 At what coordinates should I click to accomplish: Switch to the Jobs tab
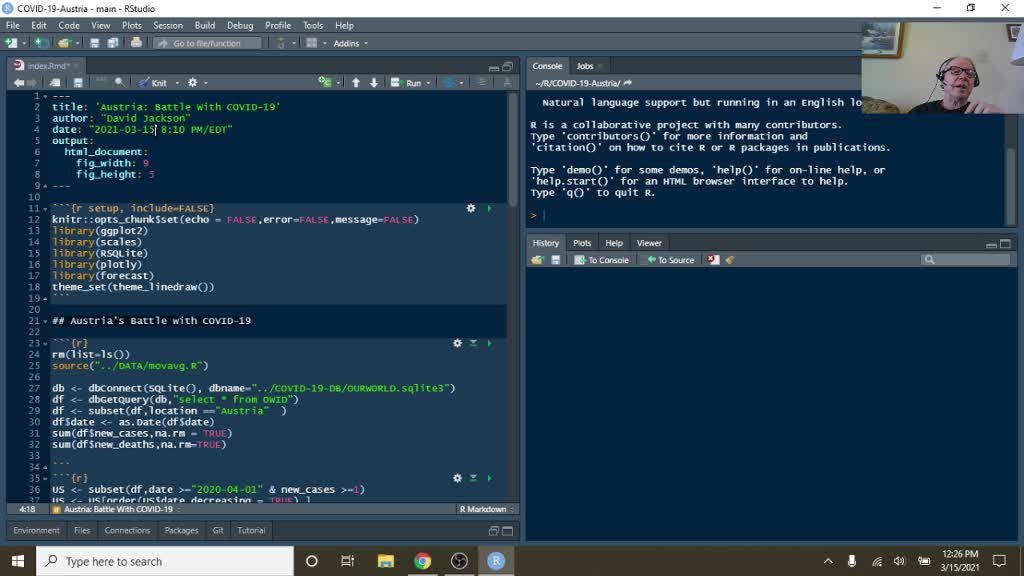click(585, 66)
